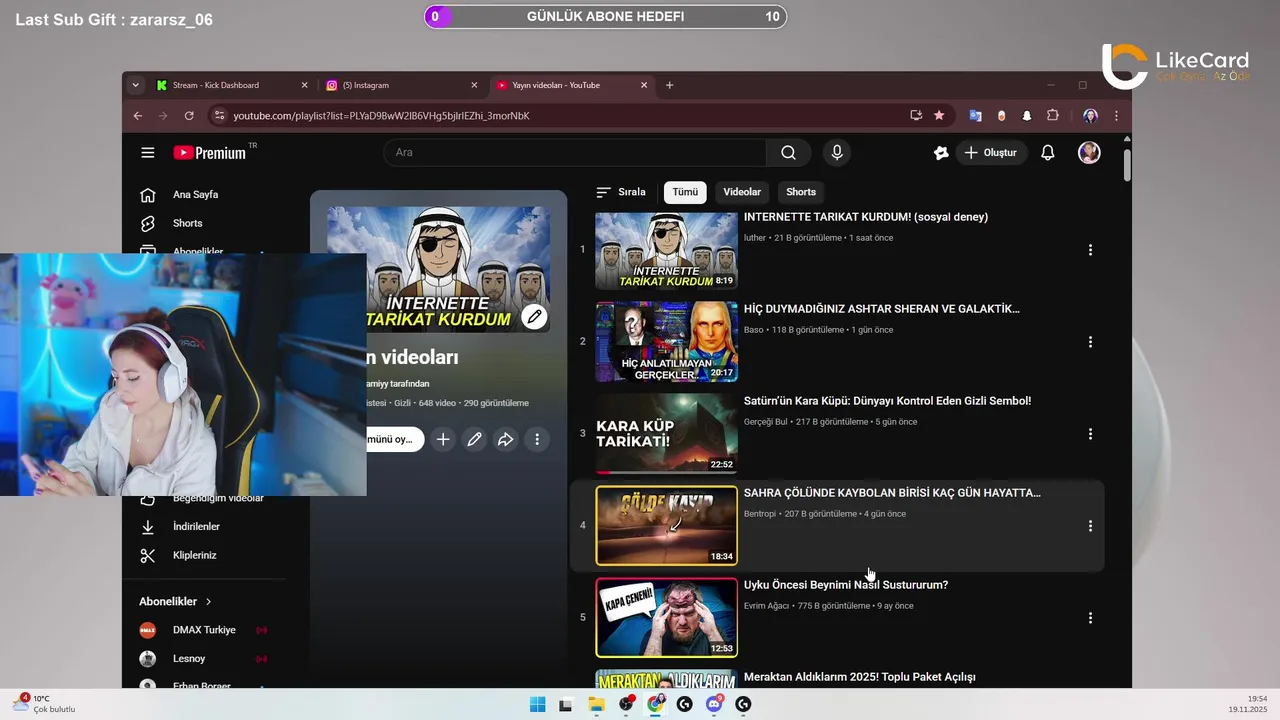Open the YouTube hamburger guide menu
Viewport: 1280px width, 720px height.
click(148, 153)
